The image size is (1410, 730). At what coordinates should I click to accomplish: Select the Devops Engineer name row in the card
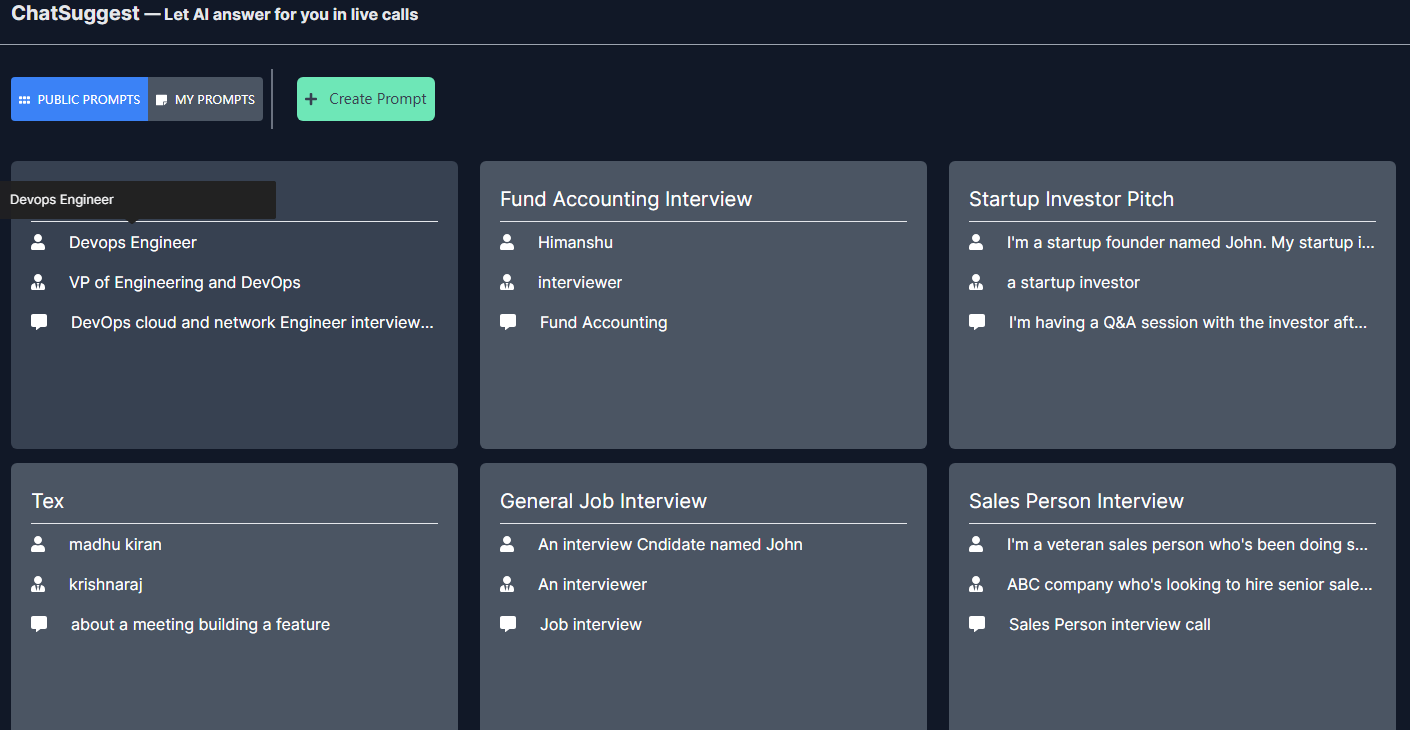click(x=133, y=242)
